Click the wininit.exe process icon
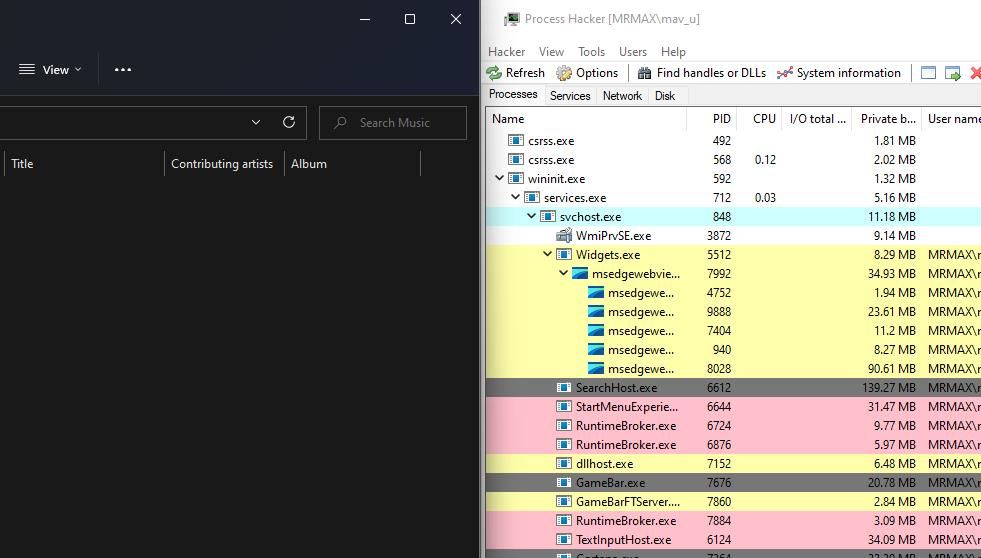Image resolution: width=981 pixels, height=558 pixels. coord(516,178)
